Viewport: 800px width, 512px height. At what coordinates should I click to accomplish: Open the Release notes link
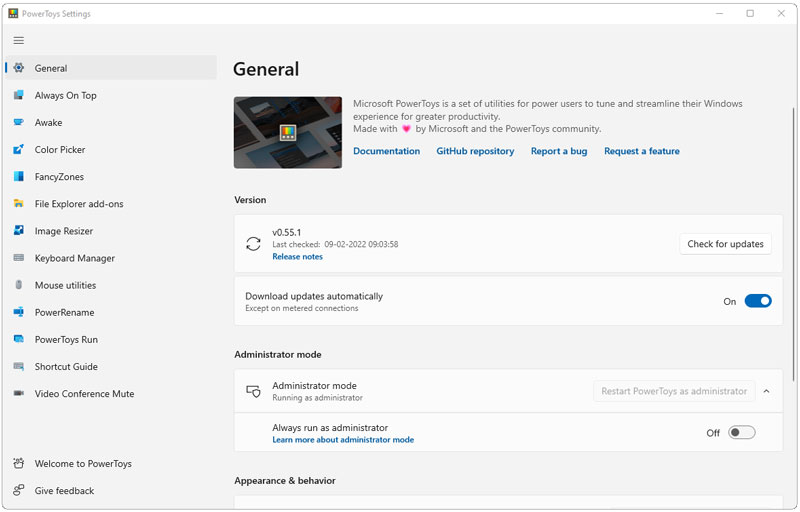297,257
